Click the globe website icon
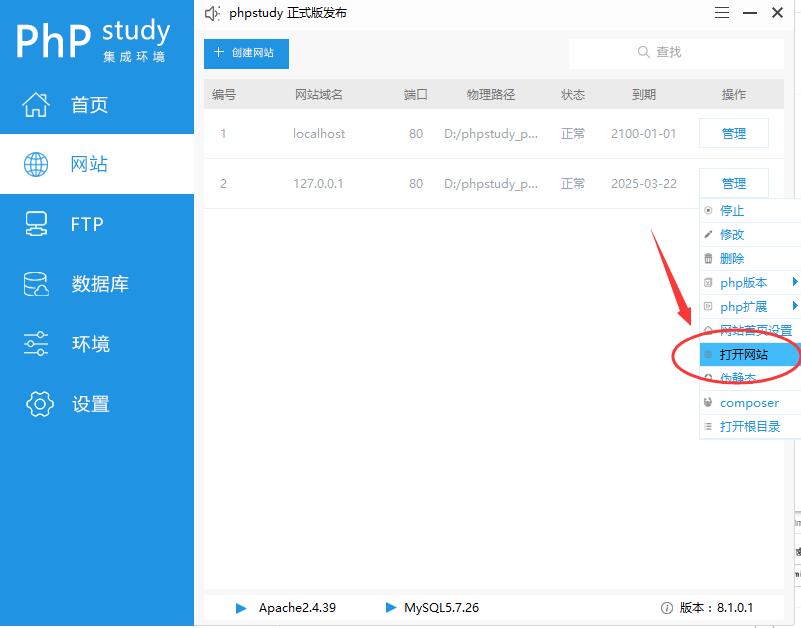Image resolution: width=801 pixels, height=628 pixels. click(36, 164)
